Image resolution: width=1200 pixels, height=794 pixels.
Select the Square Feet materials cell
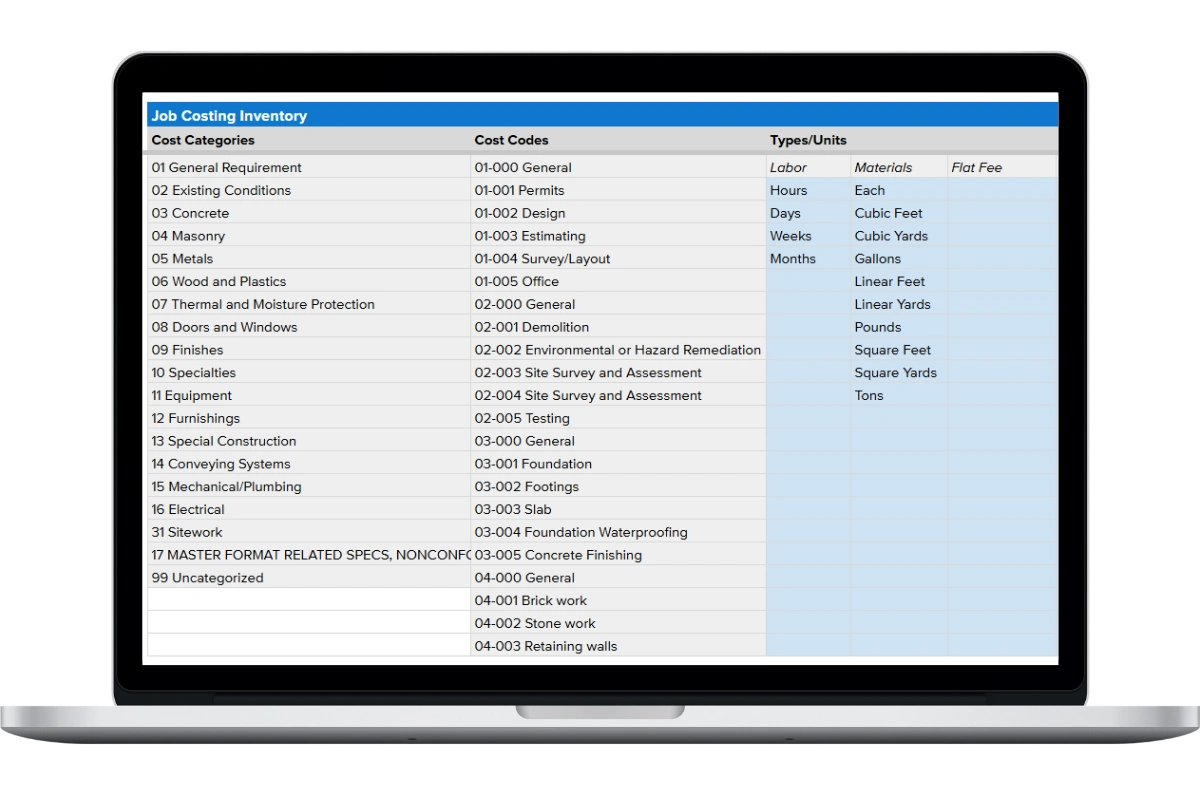pos(899,350)
